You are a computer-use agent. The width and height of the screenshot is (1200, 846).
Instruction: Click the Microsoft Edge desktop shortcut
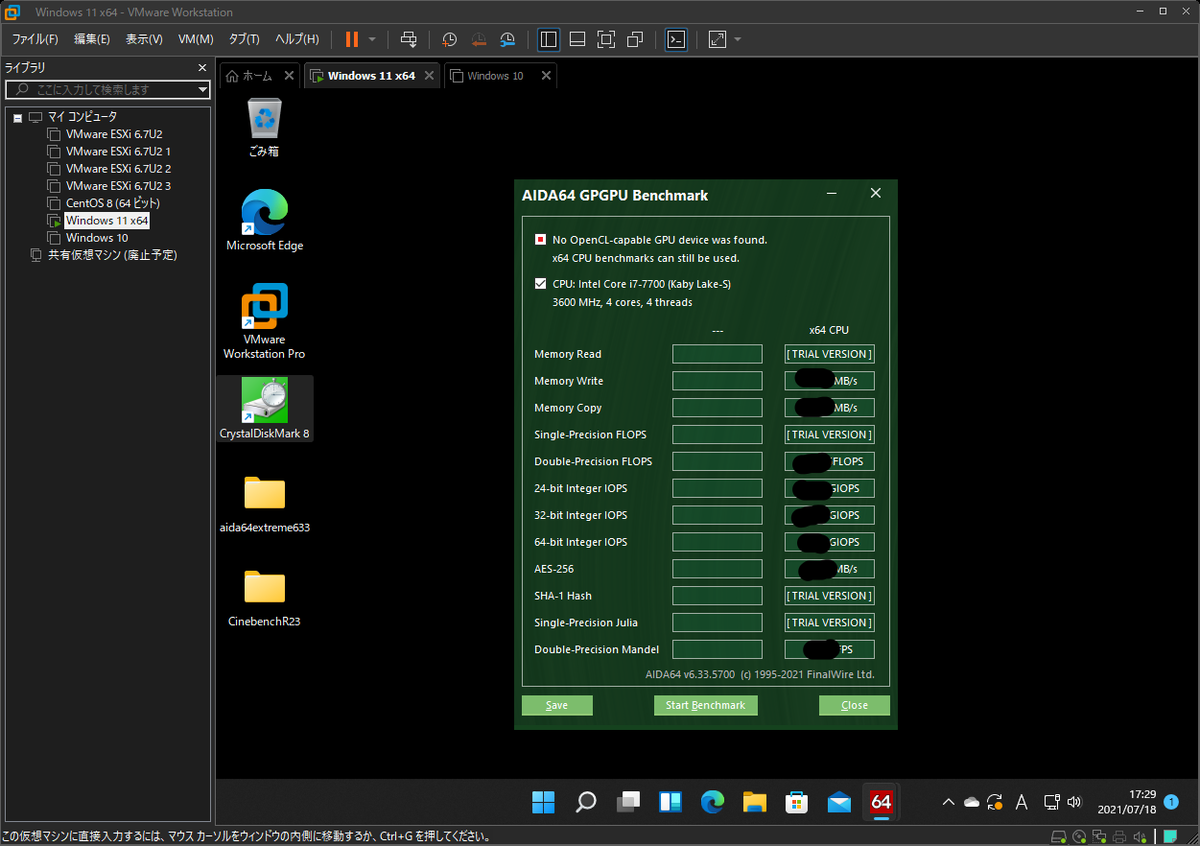click(x=265, y=221)
